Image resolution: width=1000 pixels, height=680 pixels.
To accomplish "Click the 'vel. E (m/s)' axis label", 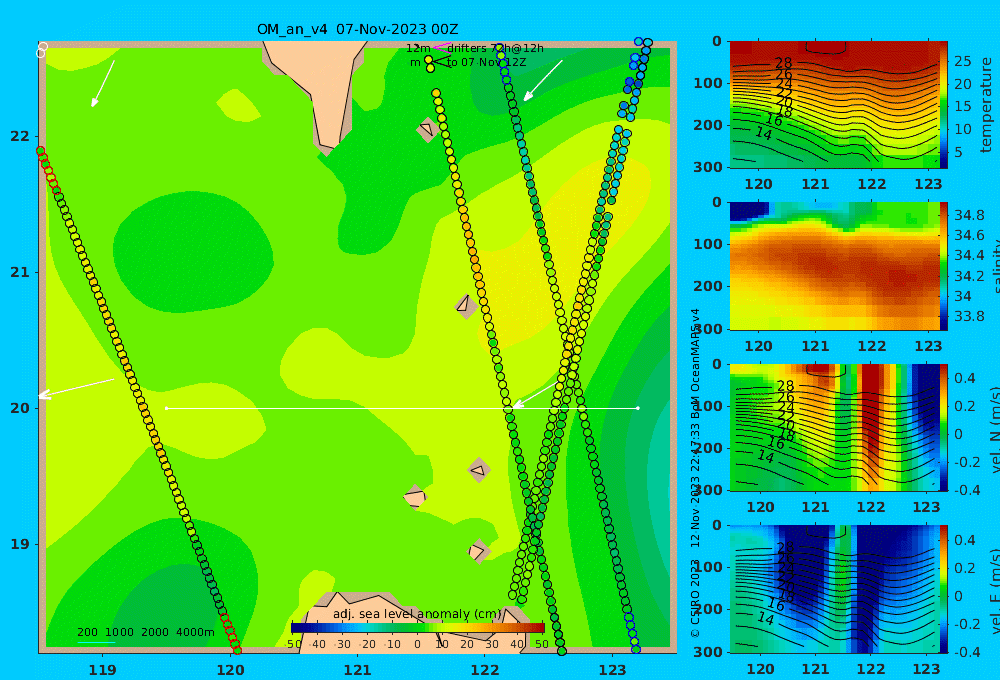I will tap(995, 590).
